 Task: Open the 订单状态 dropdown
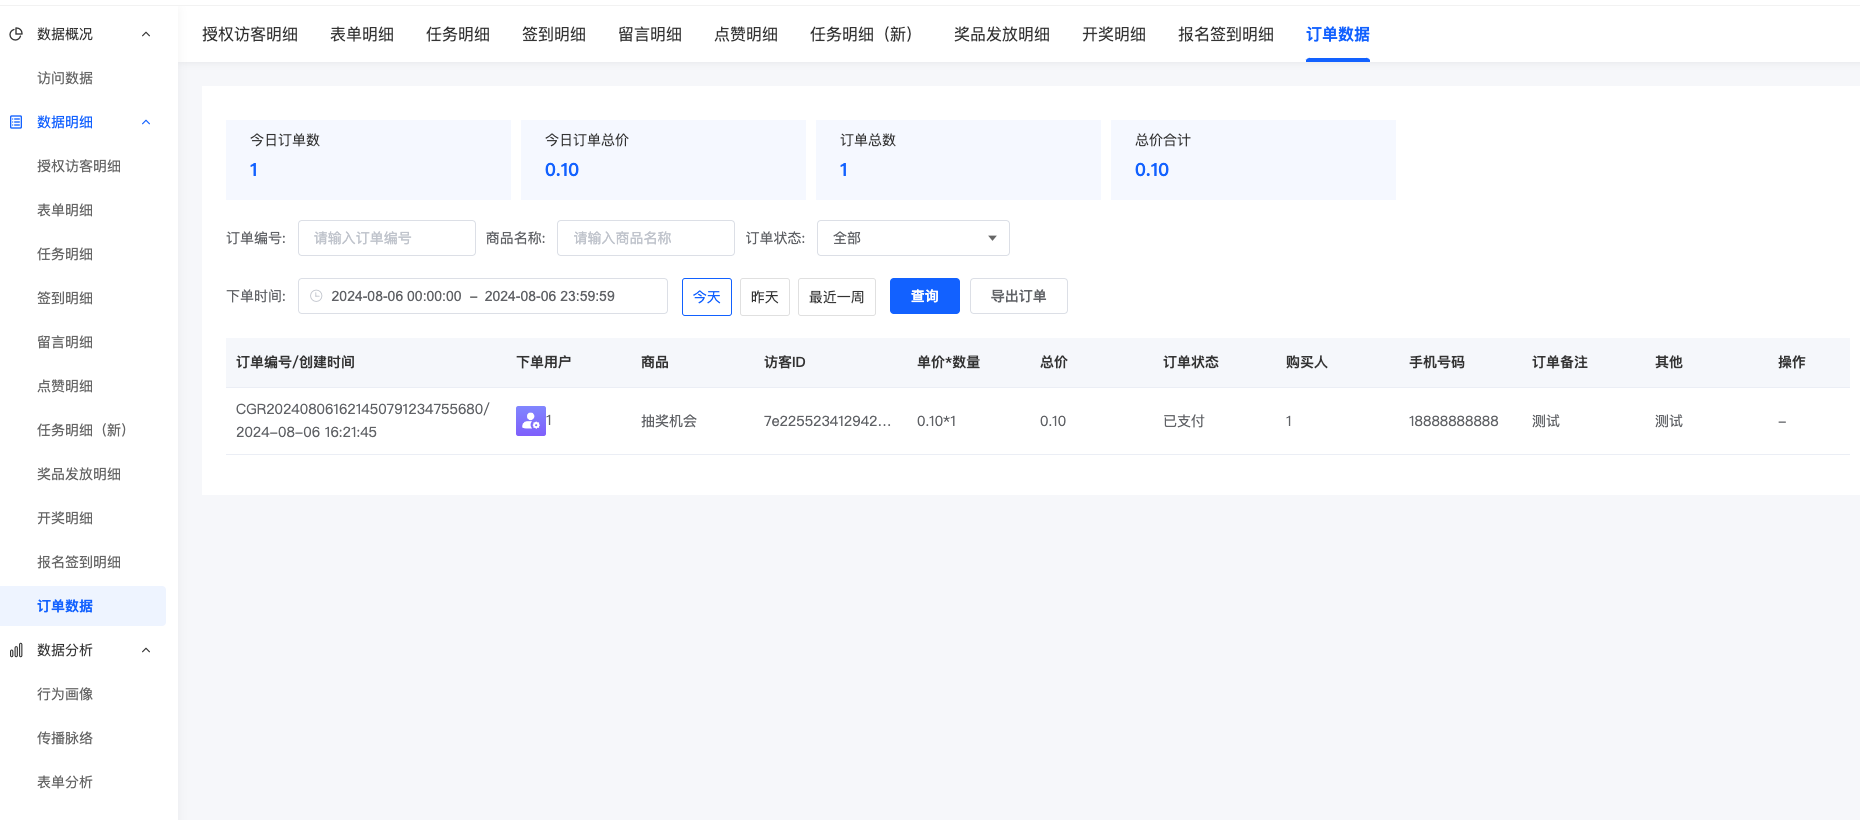(x=912, y=238)
